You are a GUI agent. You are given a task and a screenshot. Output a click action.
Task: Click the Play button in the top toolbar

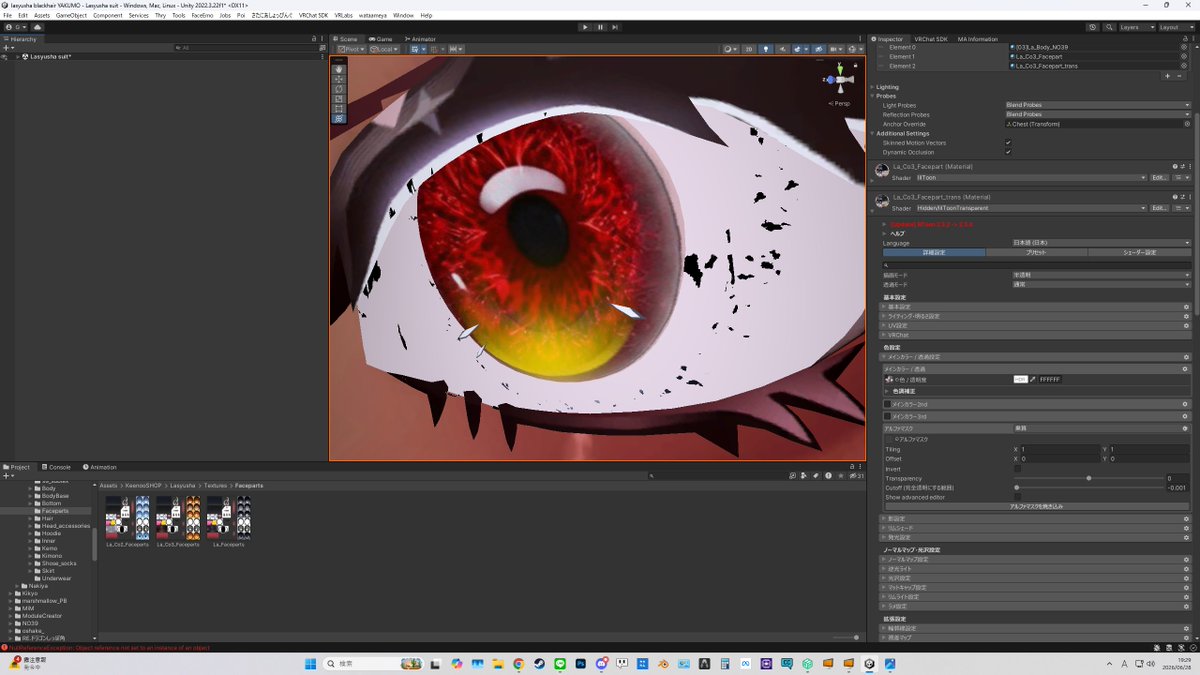(x=586, y=27)
